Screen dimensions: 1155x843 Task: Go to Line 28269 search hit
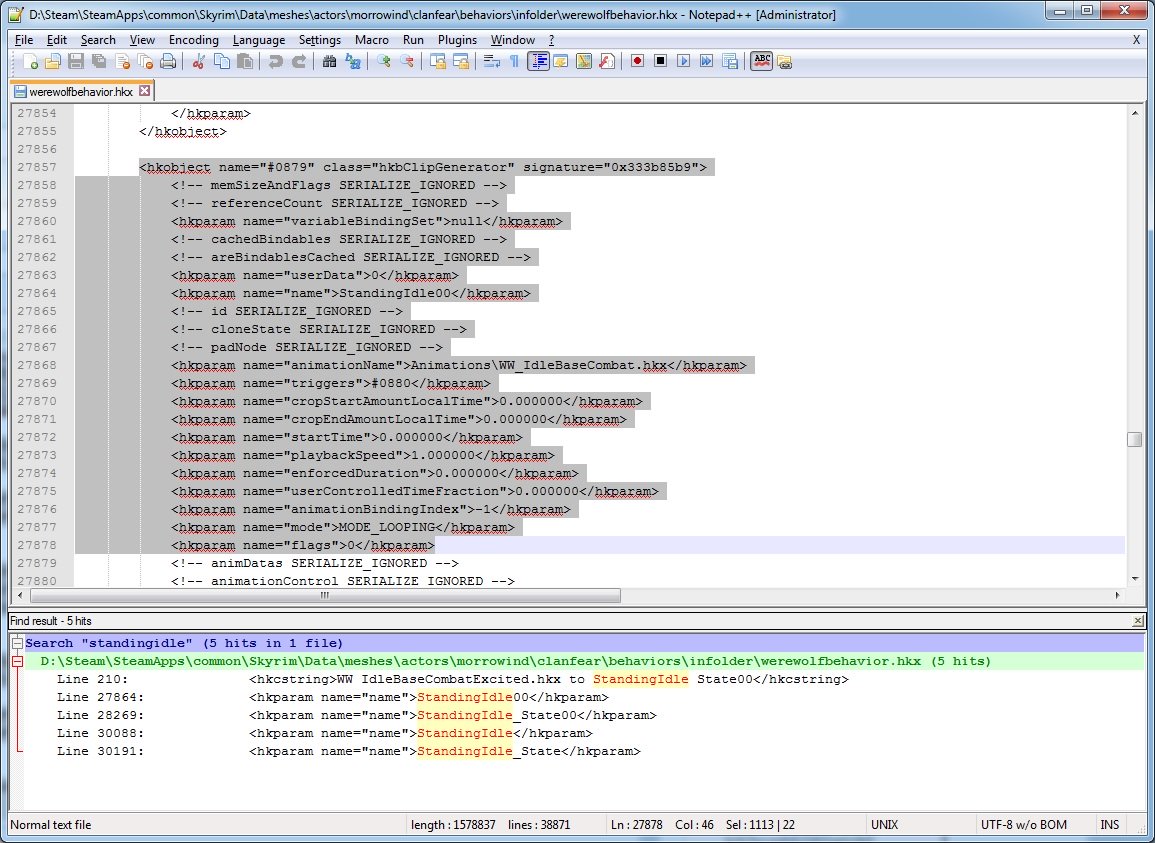click(584, 716)
